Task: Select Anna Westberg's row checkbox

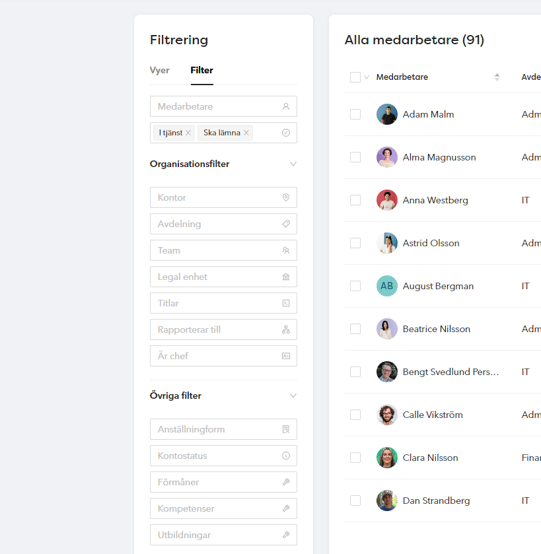Action: (355, 200)
